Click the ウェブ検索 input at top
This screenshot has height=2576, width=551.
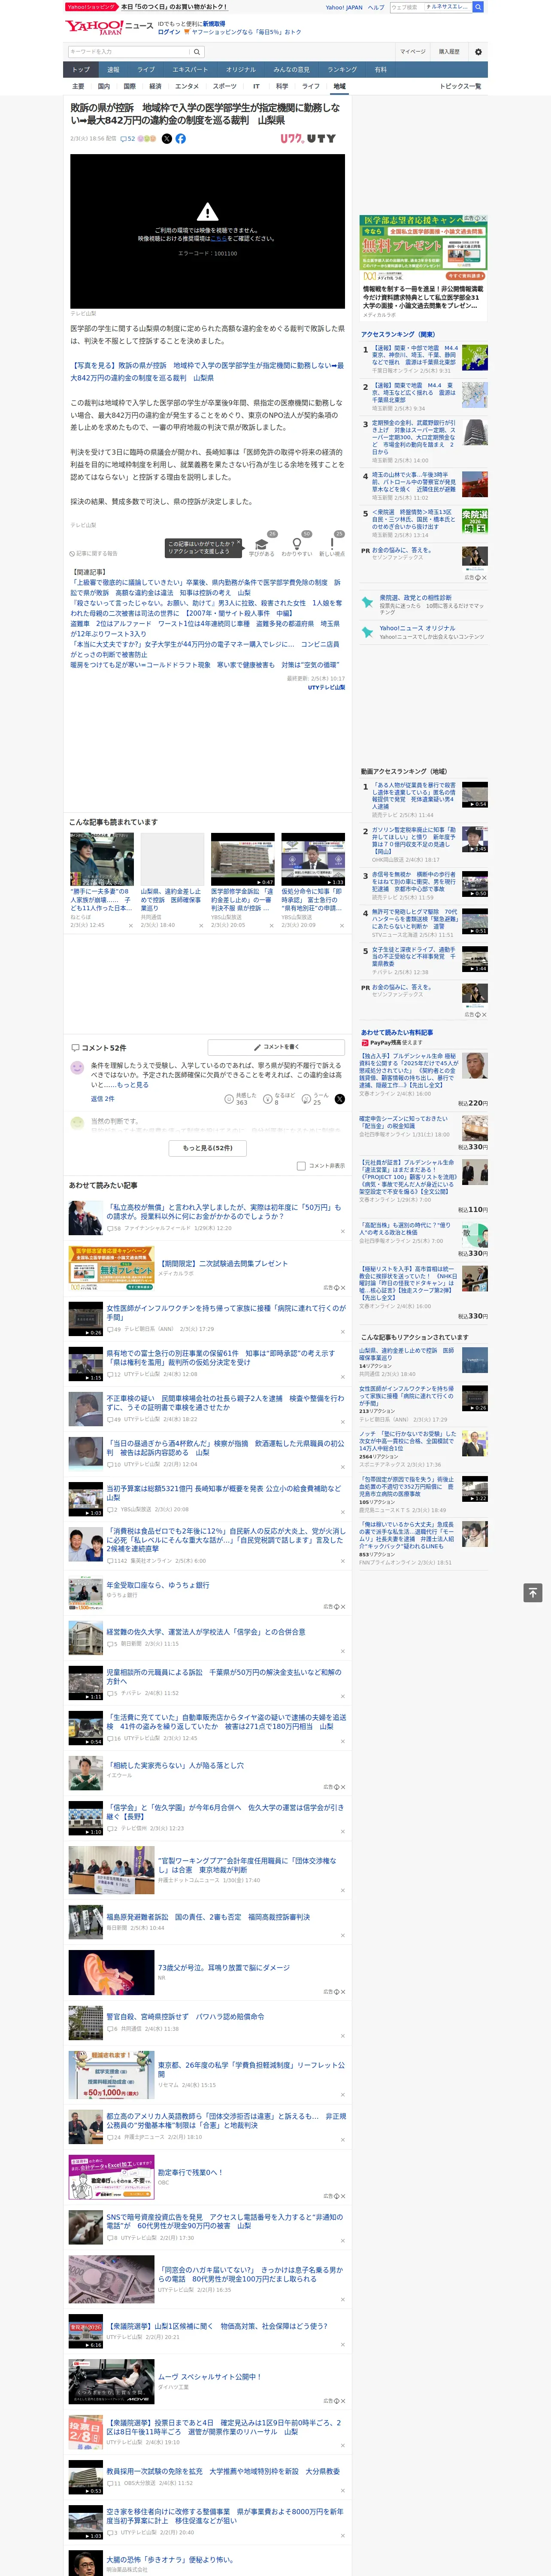[406, 7]
